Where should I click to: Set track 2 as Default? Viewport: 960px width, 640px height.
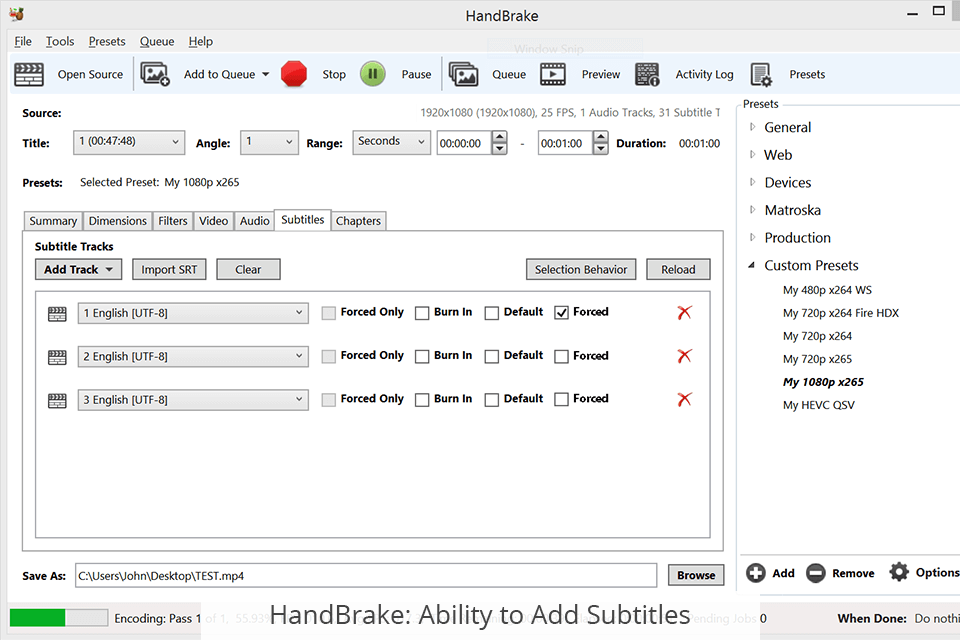pos(492,356)
